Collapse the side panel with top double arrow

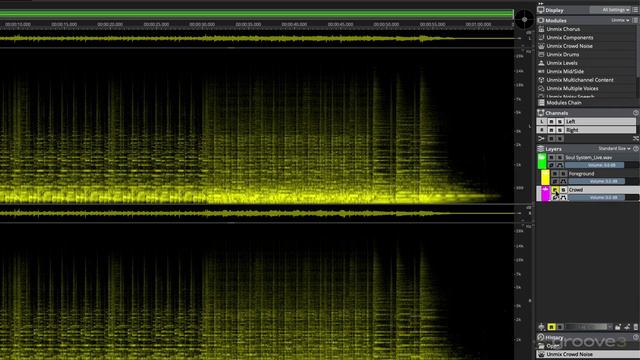pos(541,3)
